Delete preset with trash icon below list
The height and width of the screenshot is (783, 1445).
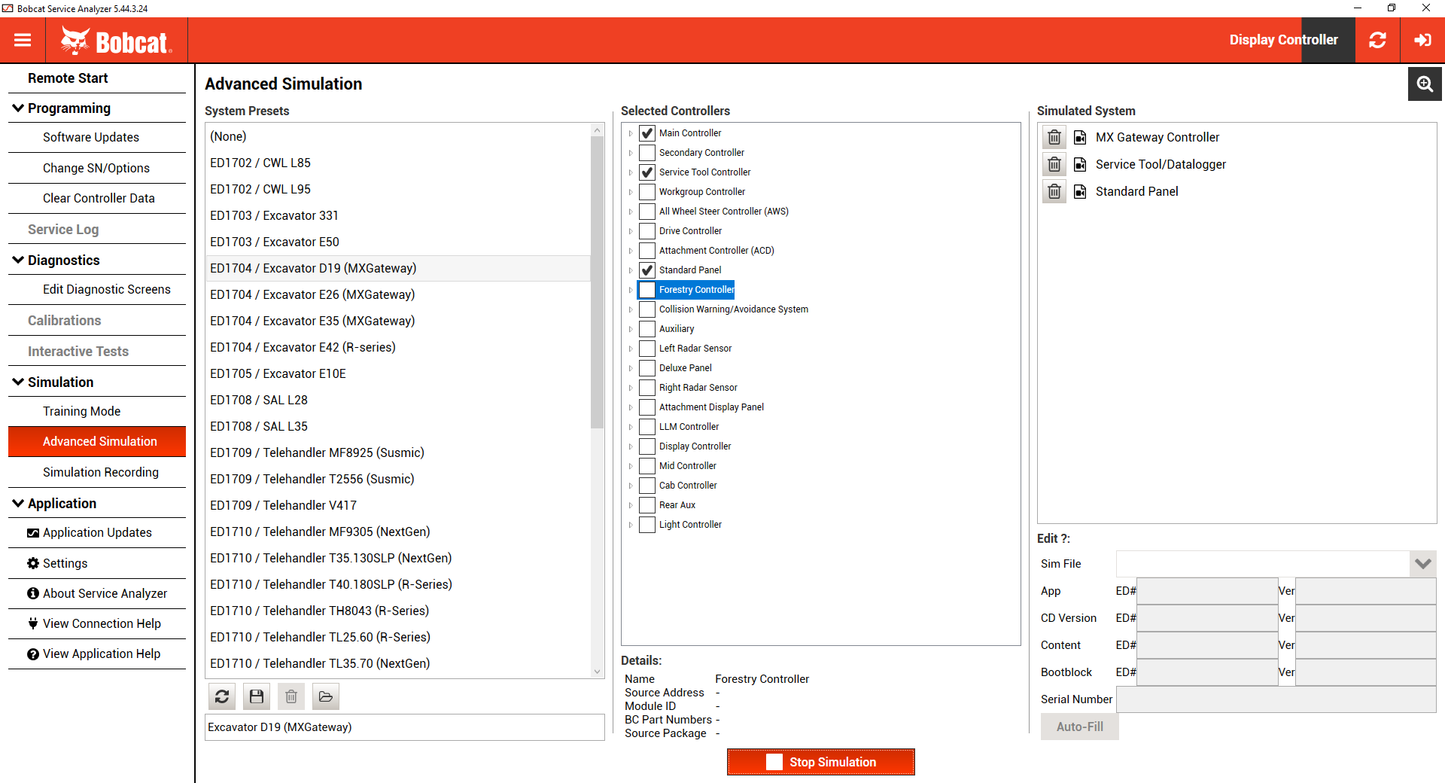tap(291, 696)
